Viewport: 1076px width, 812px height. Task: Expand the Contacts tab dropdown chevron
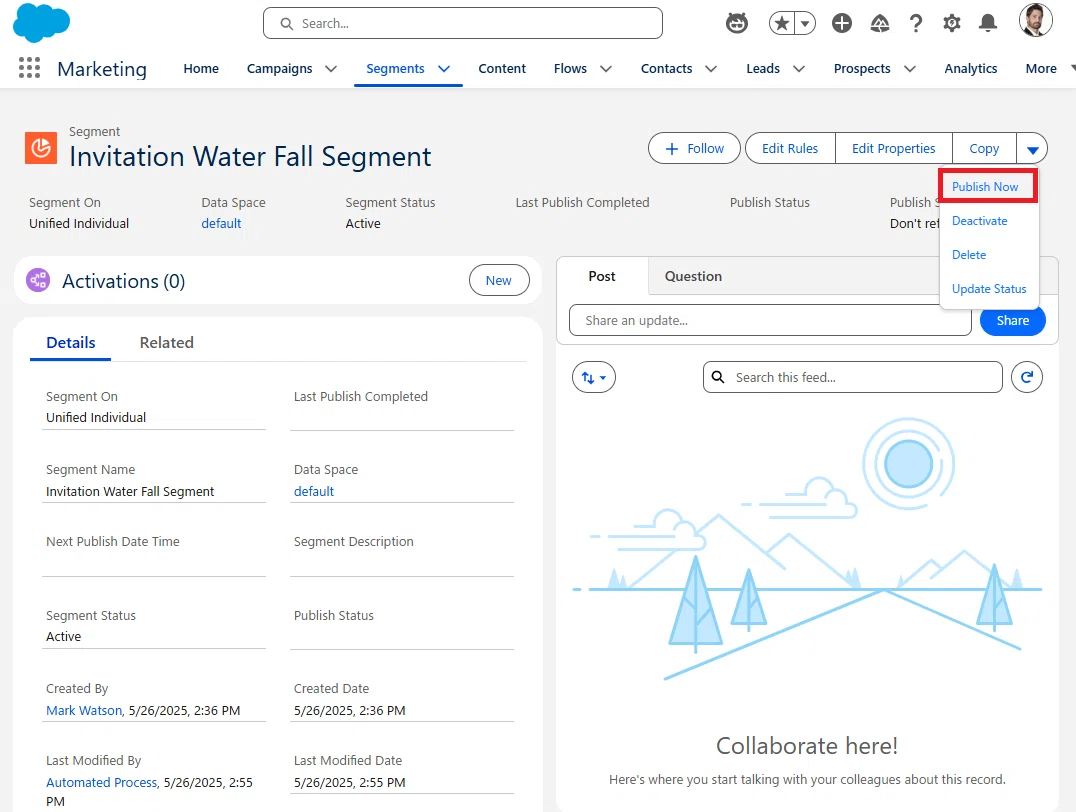711,69
